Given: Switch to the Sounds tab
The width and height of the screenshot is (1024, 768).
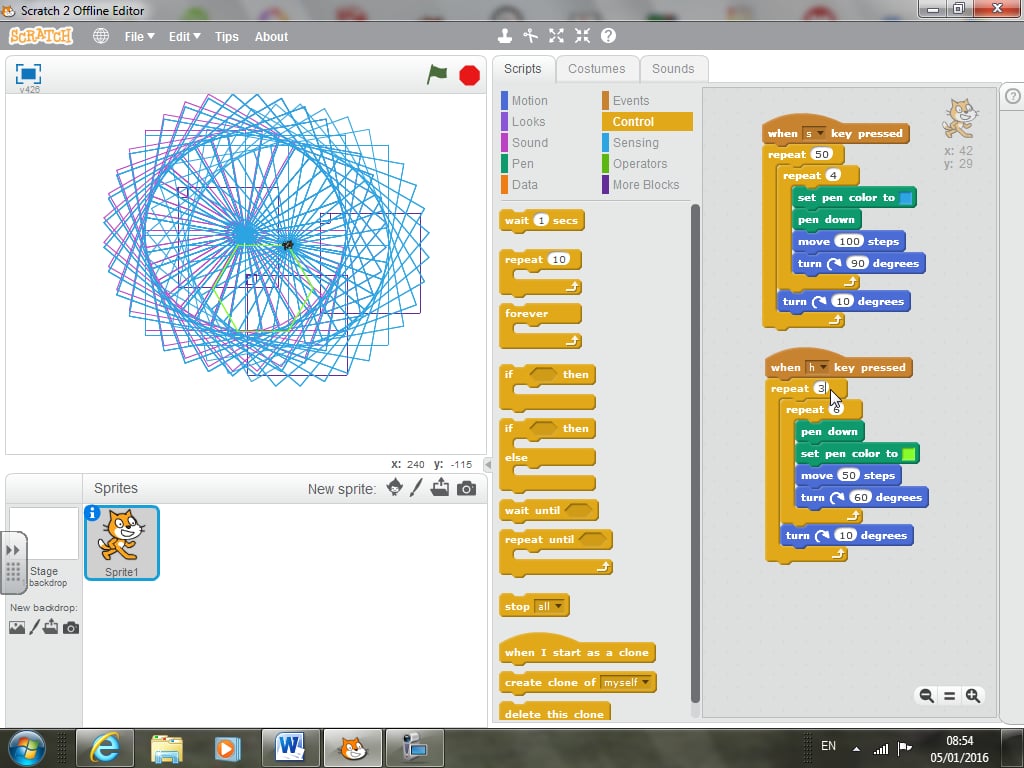Looking at the screenshot, I should (x=673, y=69).
